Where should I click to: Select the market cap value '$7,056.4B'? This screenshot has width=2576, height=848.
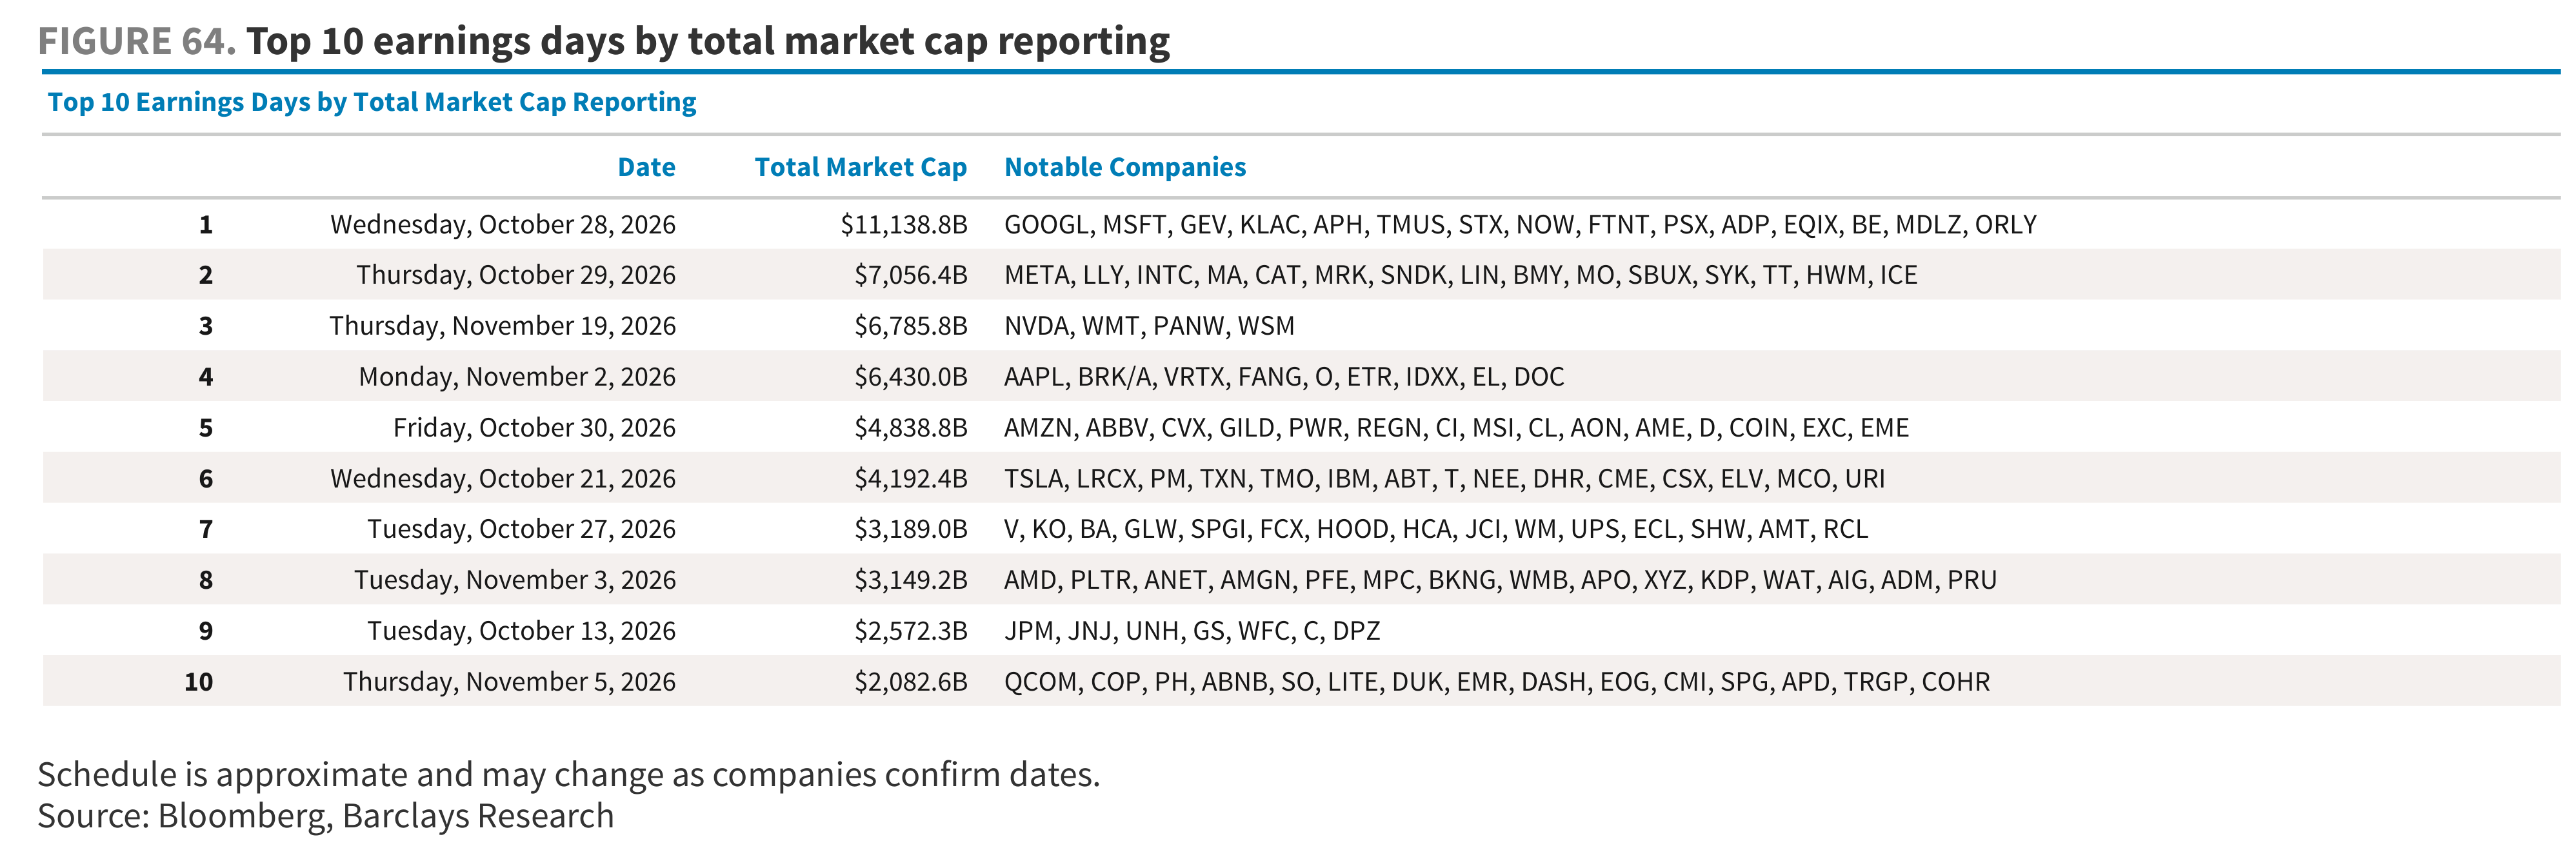[910, 275]
